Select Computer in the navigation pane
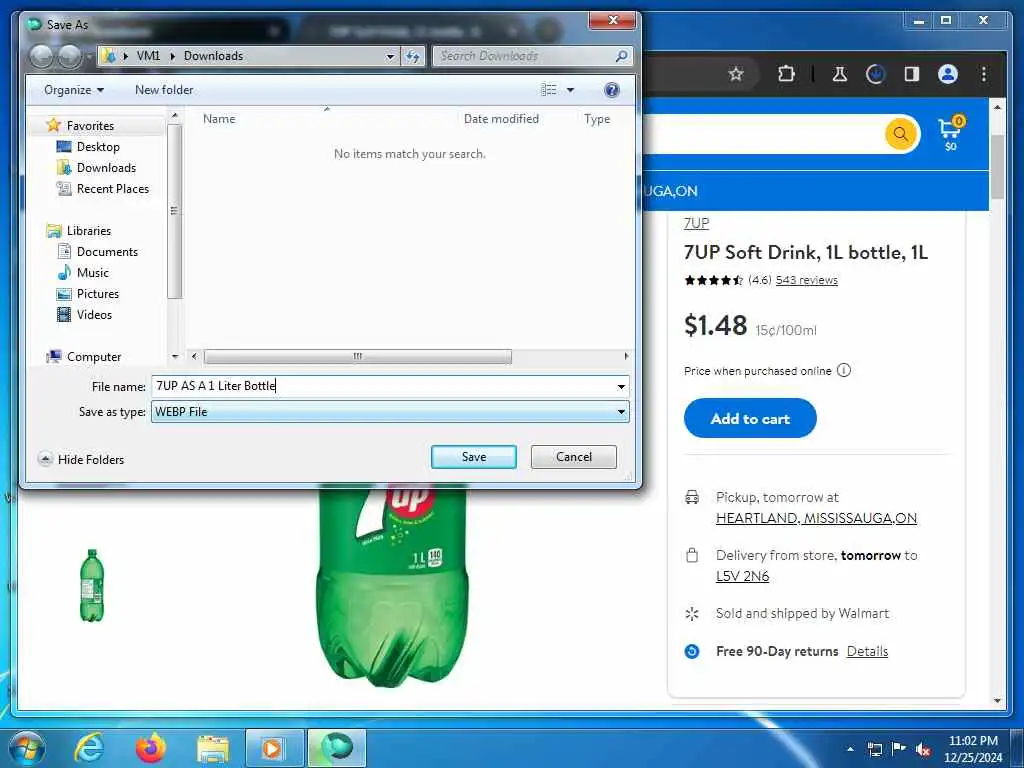The image size is (1024, 768). pyautogui.click(x=93, y=357)
